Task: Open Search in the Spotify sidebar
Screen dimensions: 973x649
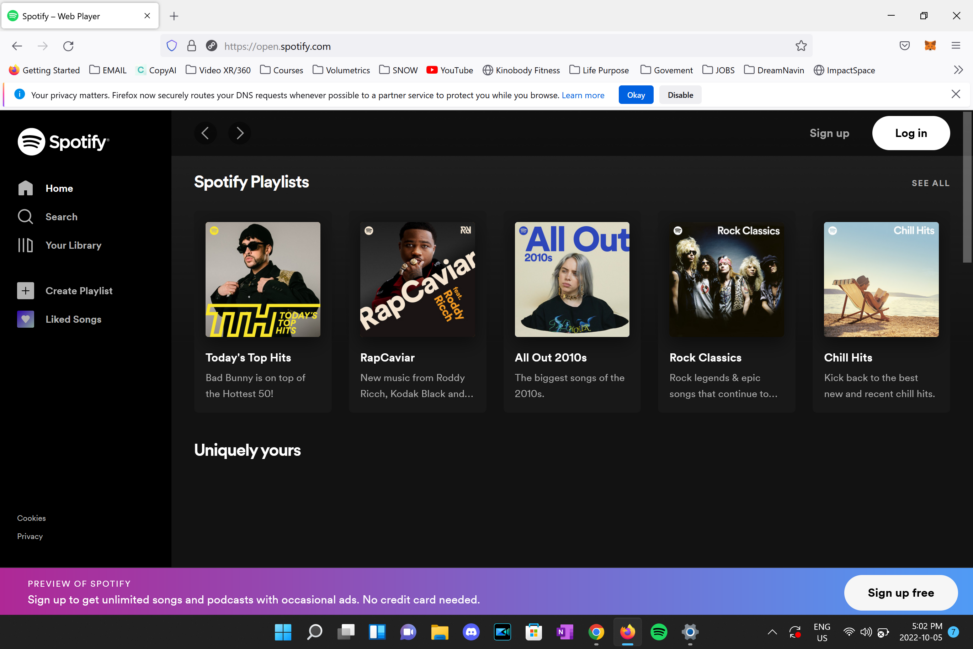Action: coord(48,217)
